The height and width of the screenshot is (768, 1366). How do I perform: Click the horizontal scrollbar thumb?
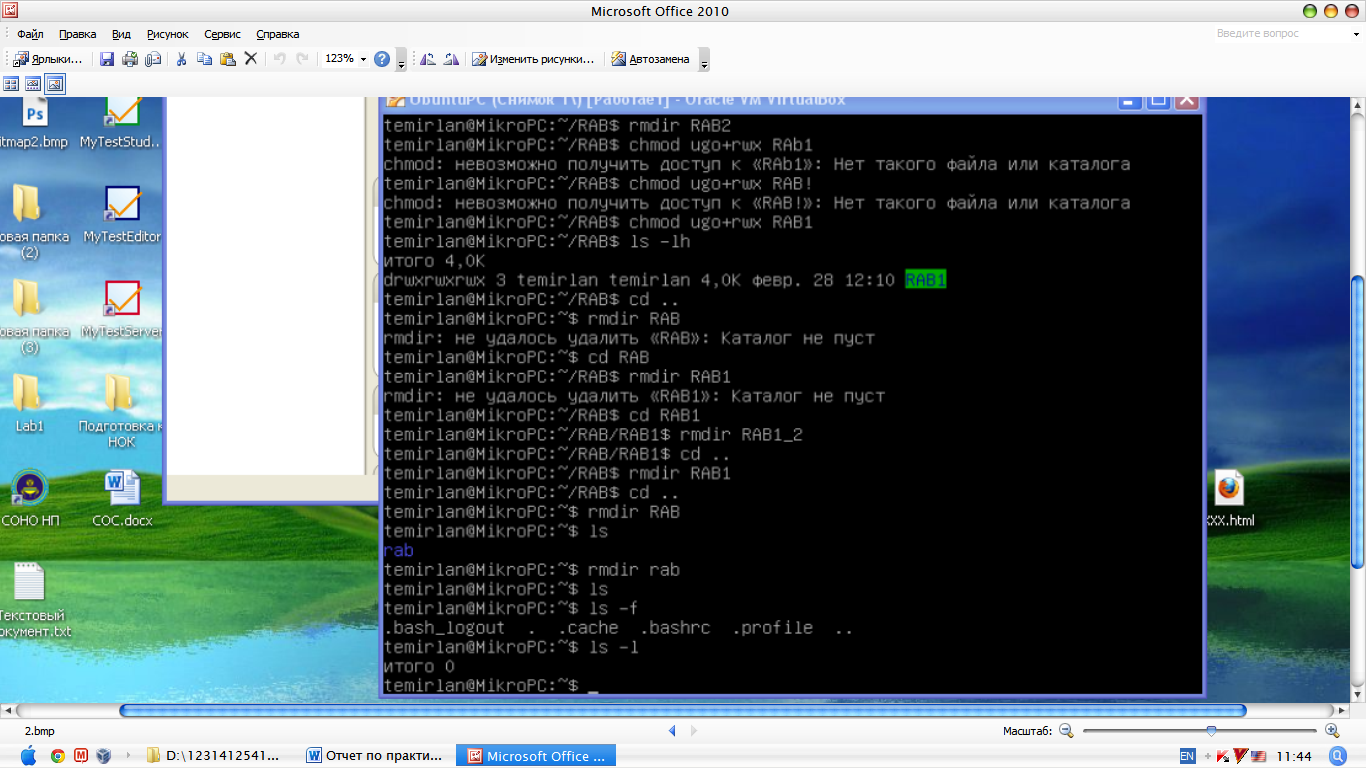click(x=682, y=711)
